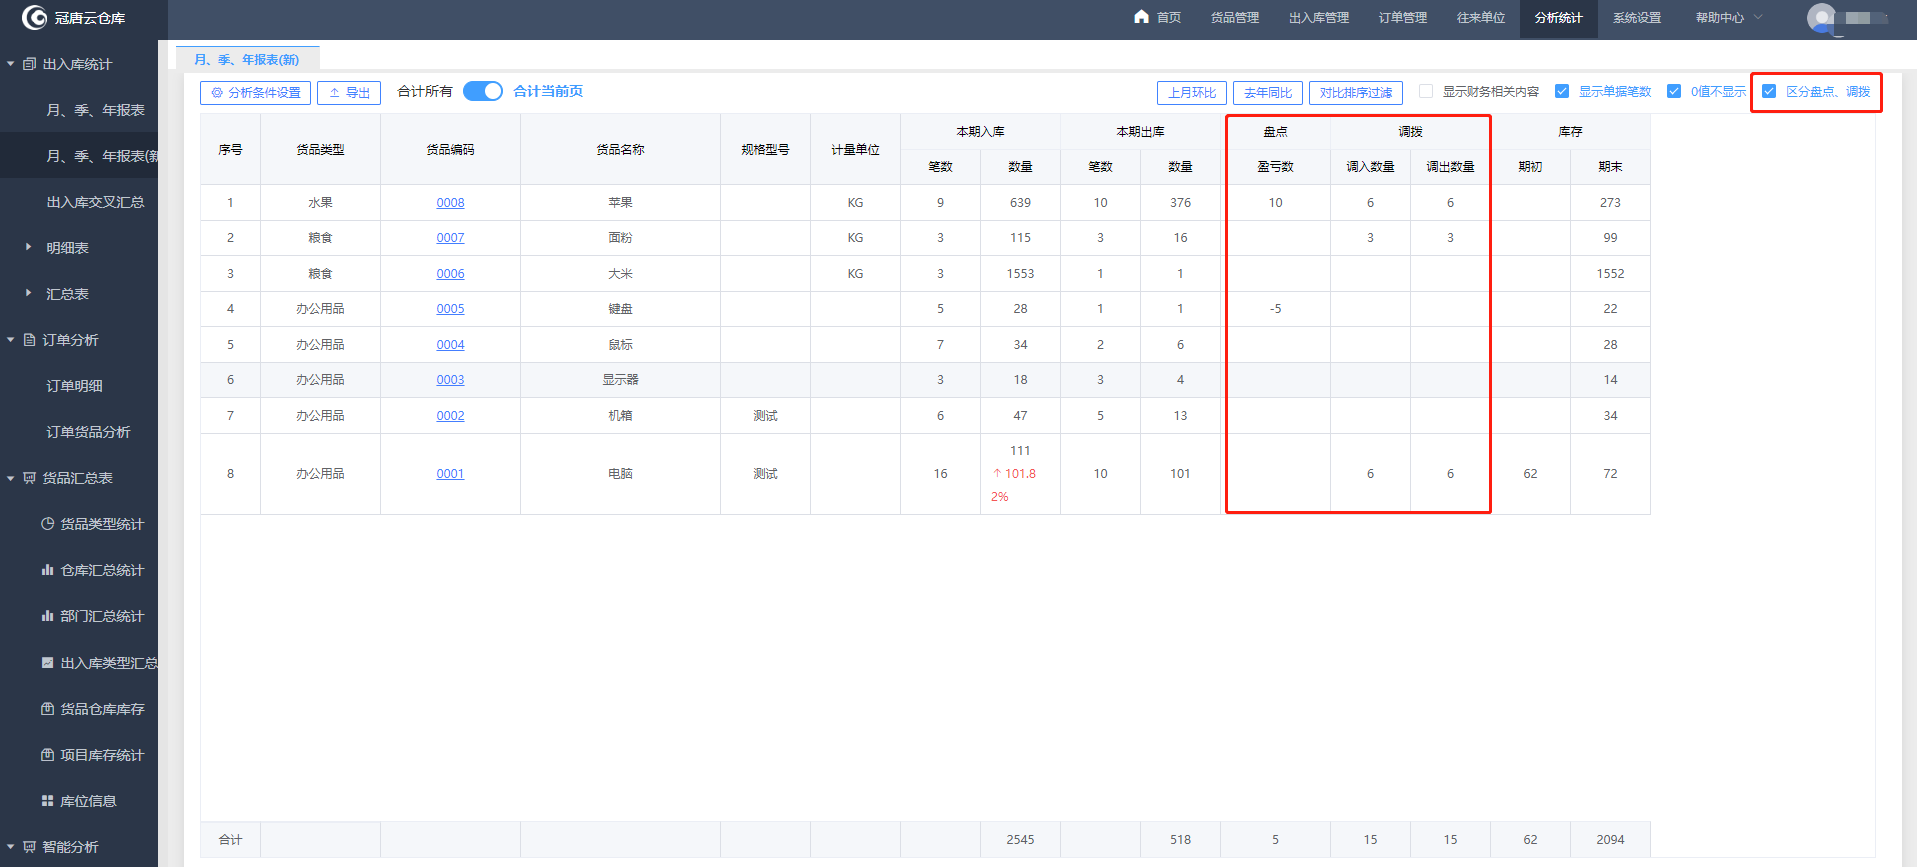The width and height of the screenshot is (1917, 867).
Task: Click the box icon for 项目库存统计
Action: pos(47,755)
